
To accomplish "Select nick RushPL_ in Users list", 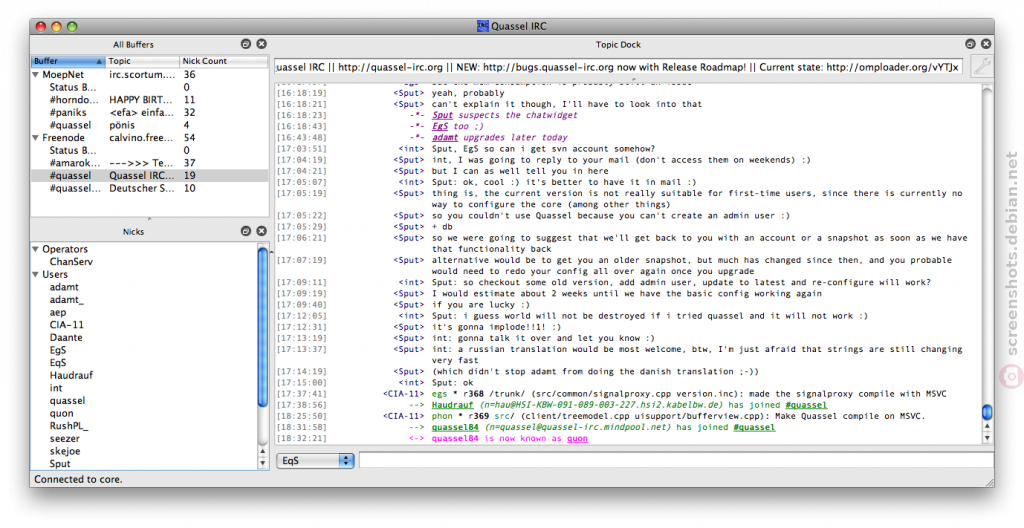I will 69,426.
